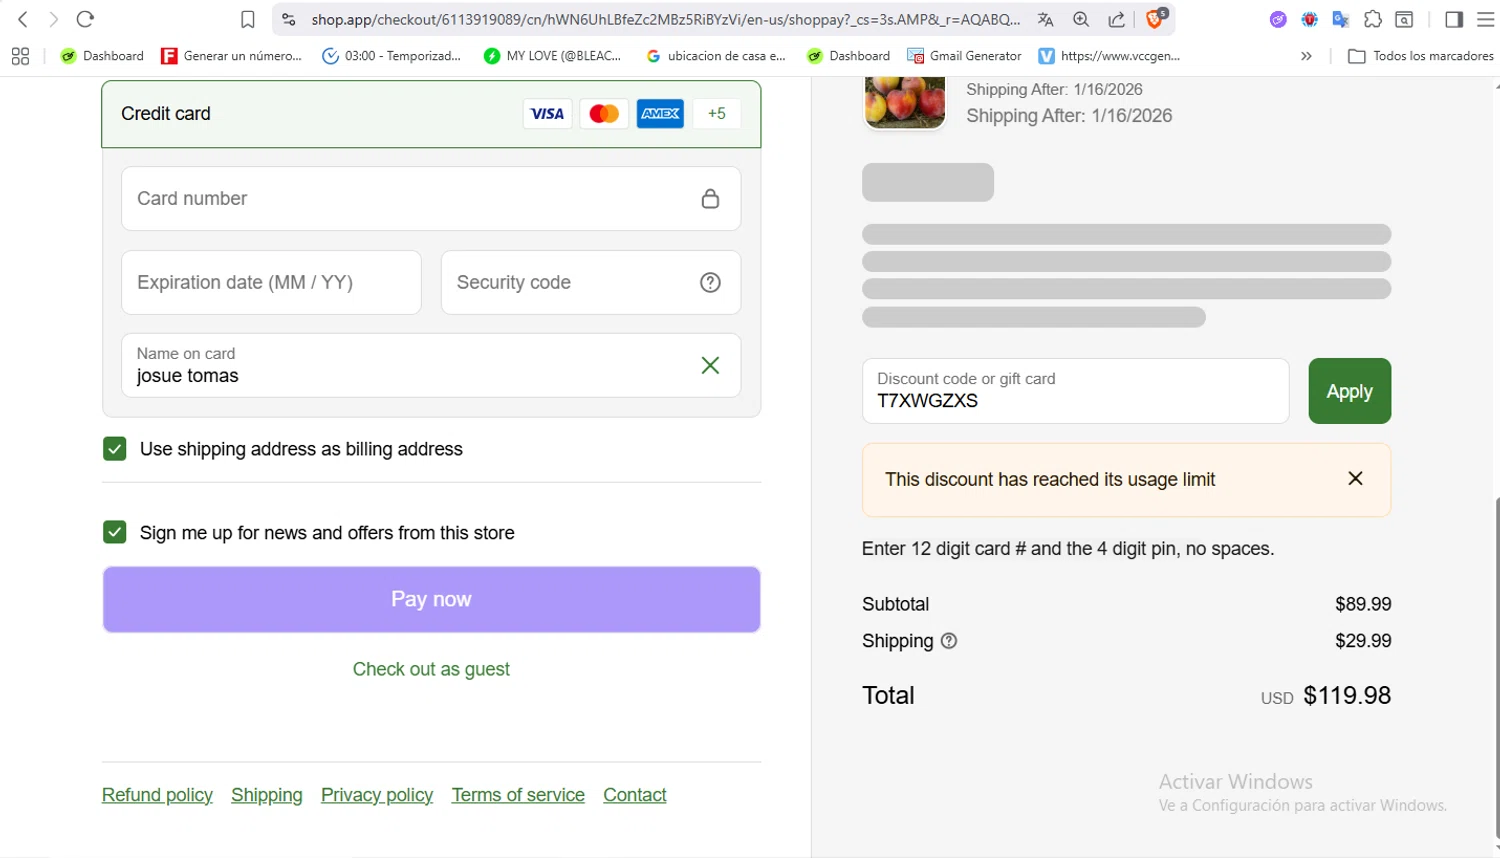The image size is (1500, 858).
Task: Toggle 'Use shipping address as billing address'
Action: coord(115,449)
